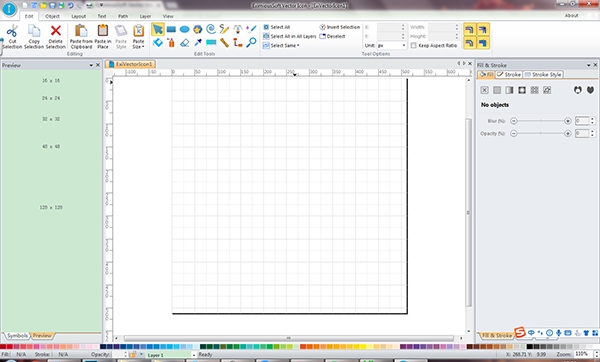Choose the Flat Color fill icon
The image size is (600, 362).
(497, 90)
